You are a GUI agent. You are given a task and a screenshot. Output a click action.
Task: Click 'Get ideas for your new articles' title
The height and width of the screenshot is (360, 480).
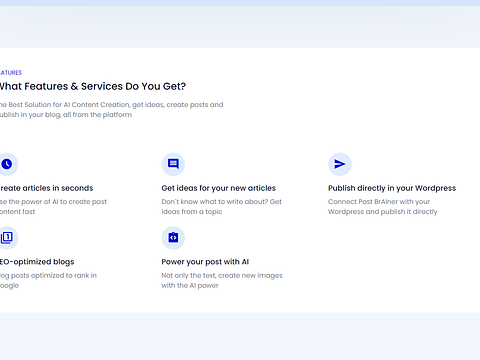pos(219,188)
